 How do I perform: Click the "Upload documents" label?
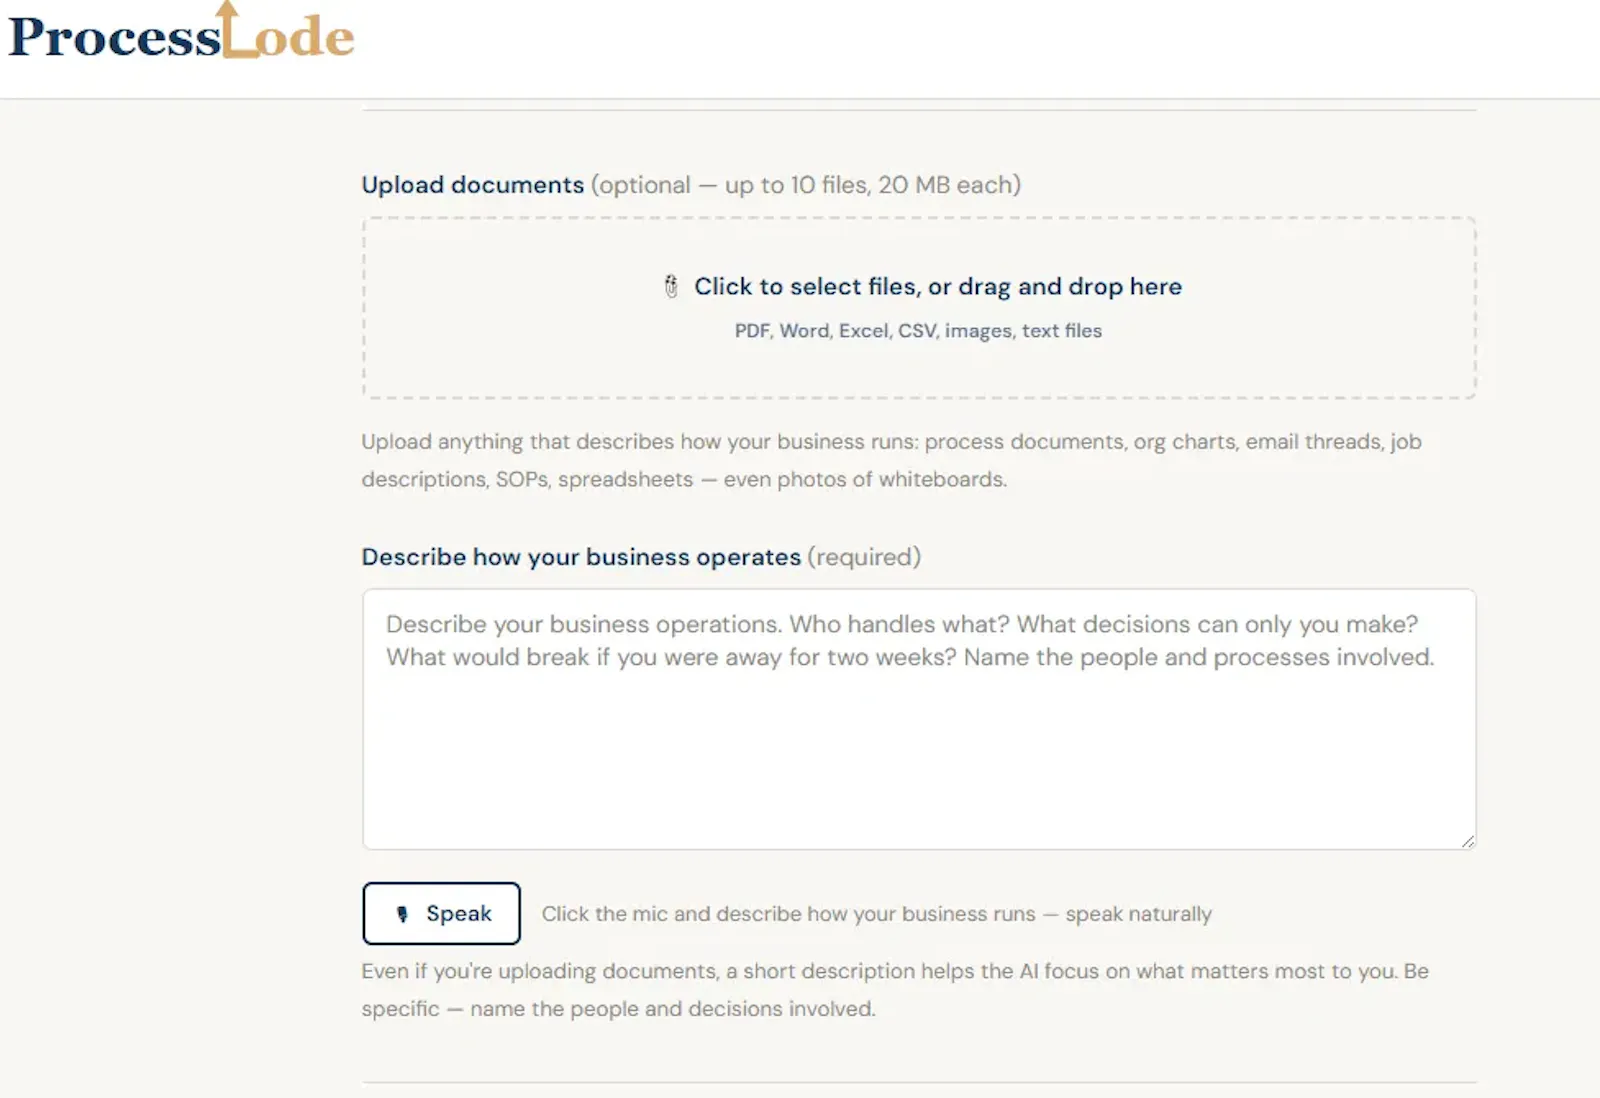coord(473,185)
